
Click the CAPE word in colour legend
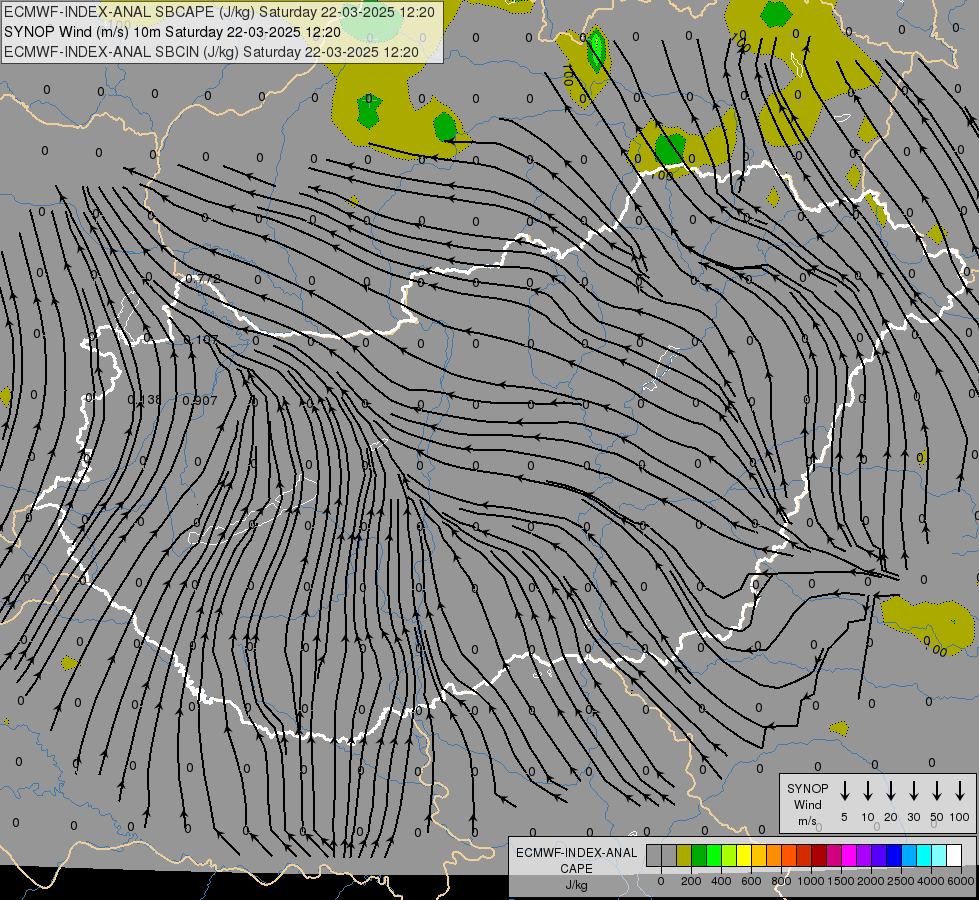tap(576, 869)
